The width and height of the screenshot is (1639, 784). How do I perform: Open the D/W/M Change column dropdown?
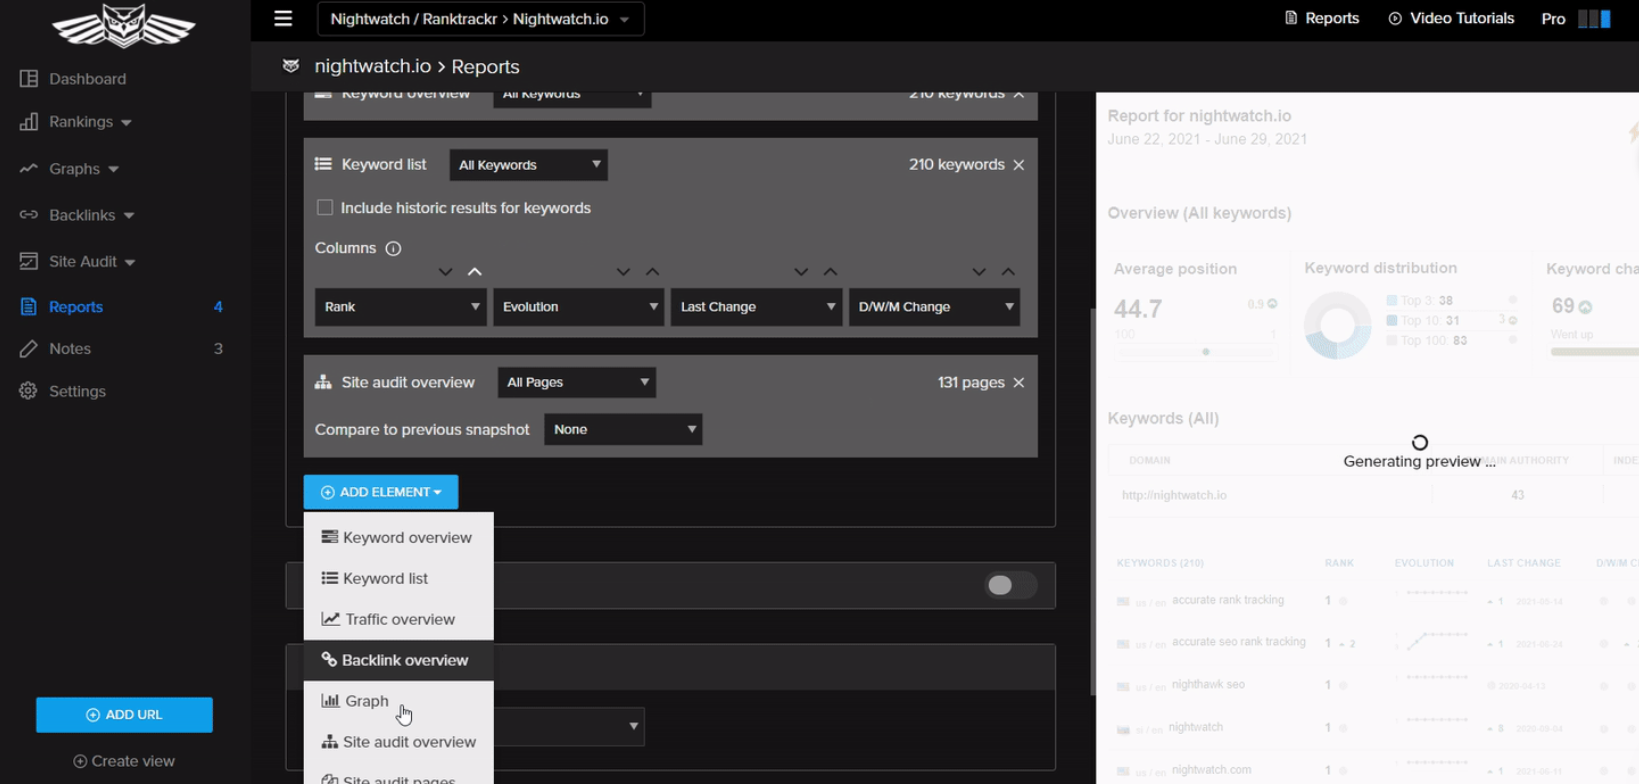pyautogui.click(x=934, y=307)
